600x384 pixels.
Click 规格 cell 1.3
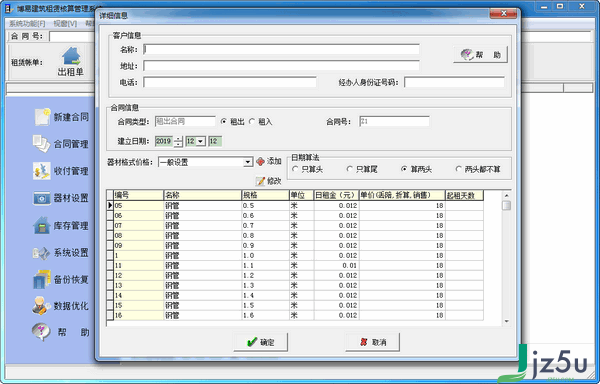tap(265, 285)
